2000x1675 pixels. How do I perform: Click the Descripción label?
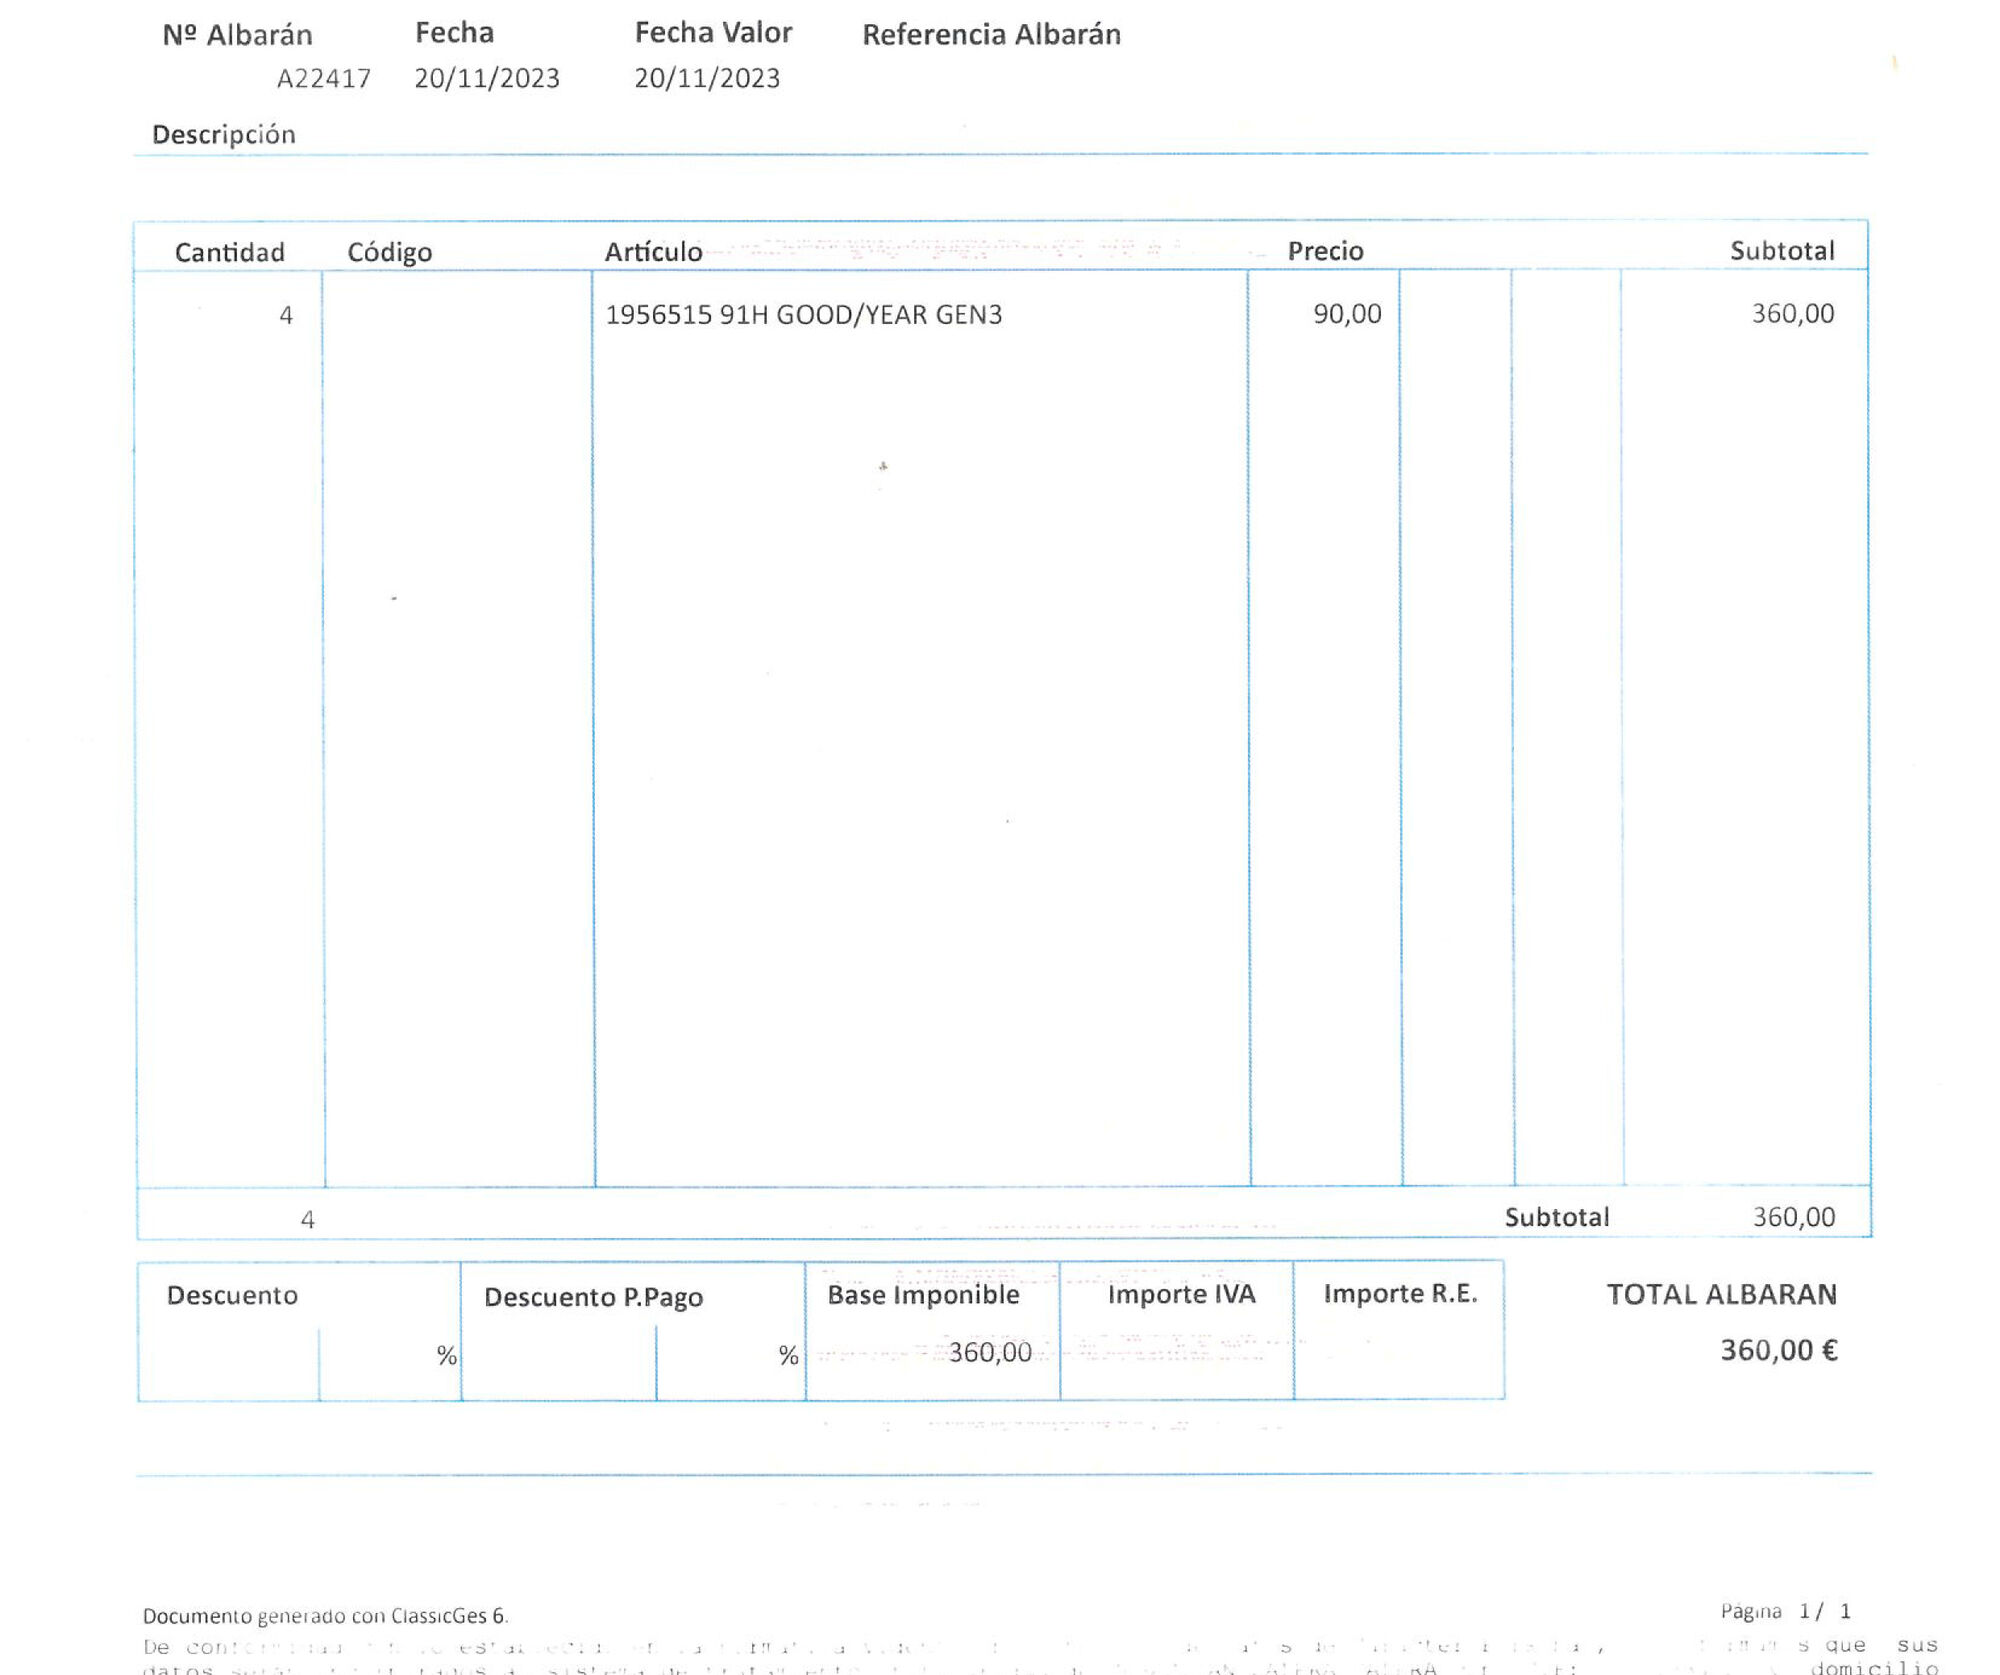224,134
